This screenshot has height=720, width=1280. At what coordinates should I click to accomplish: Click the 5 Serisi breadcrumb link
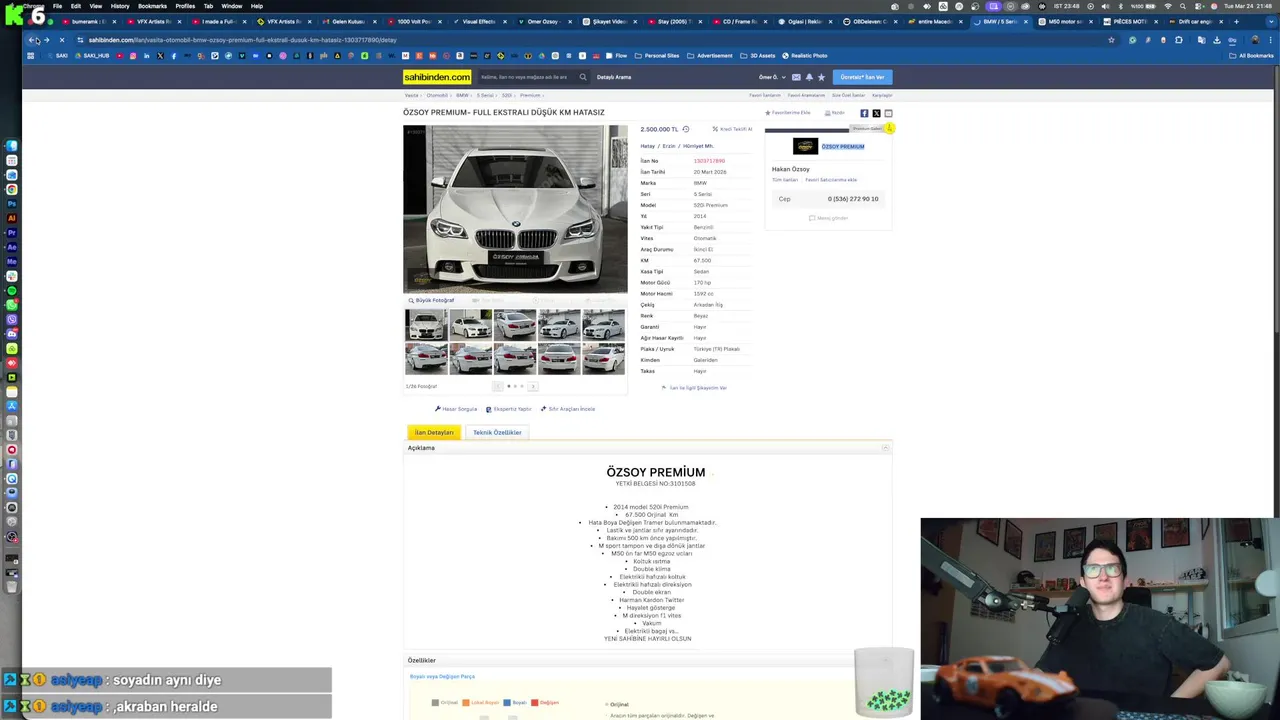pyautogui.click(x=485, y=95)
